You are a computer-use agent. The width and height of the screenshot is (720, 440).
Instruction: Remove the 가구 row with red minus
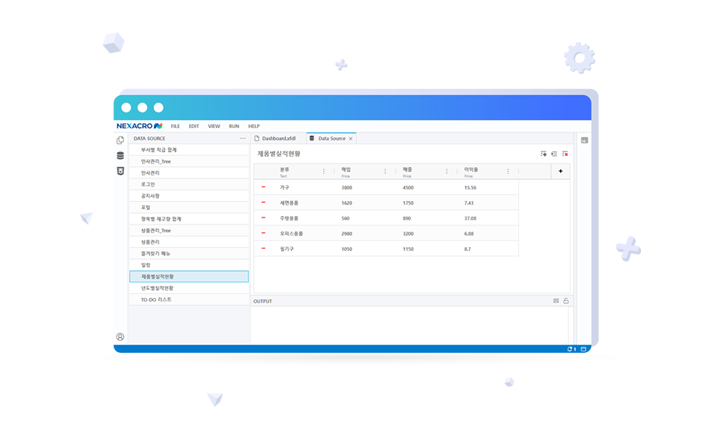264,187
